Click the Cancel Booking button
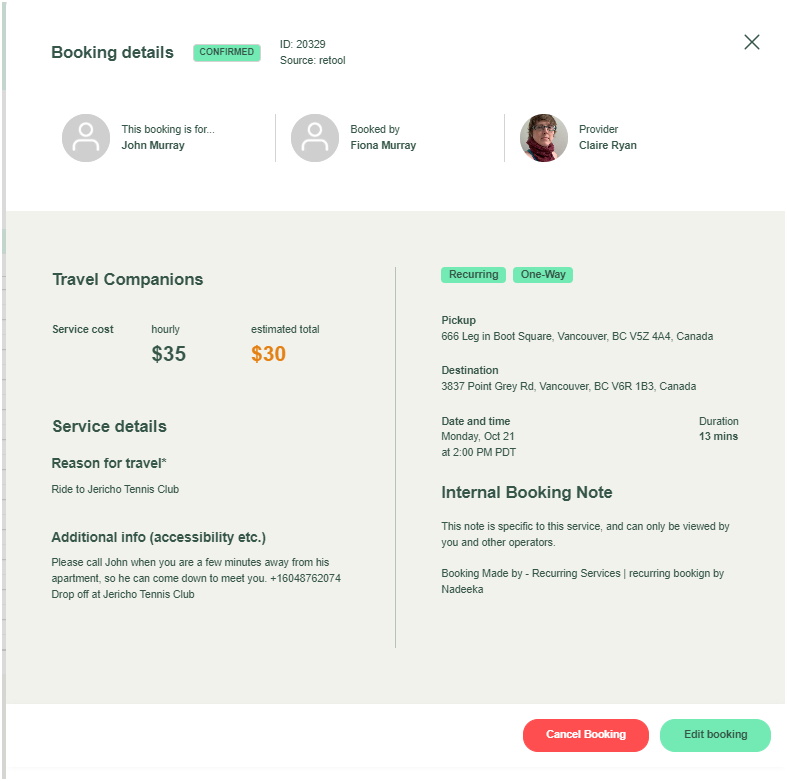 pyautogui.click(x=585, y=735)
